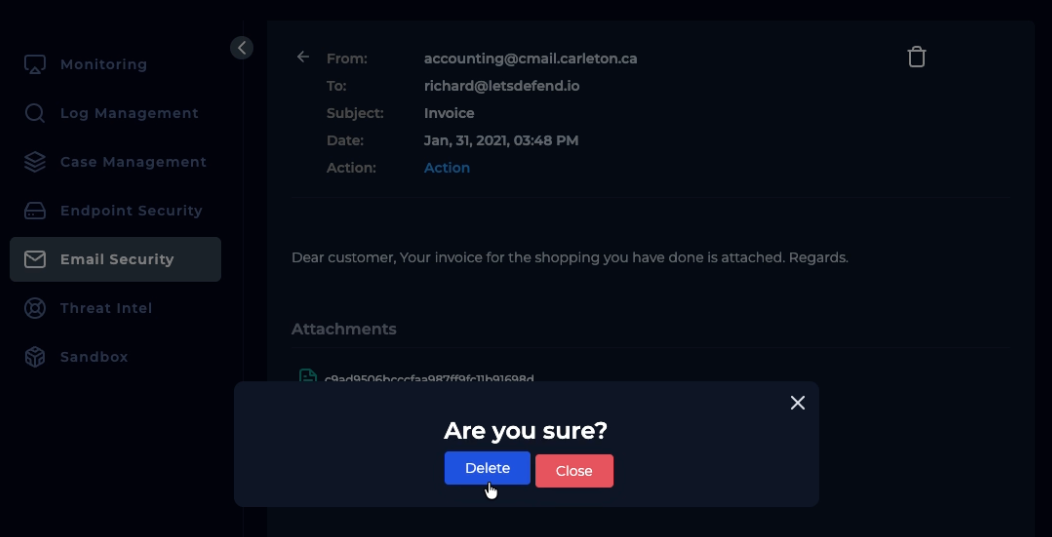Click the sender address accounting@cmail.carleton.ca
Screen dimensions: 1052x537
530,58
